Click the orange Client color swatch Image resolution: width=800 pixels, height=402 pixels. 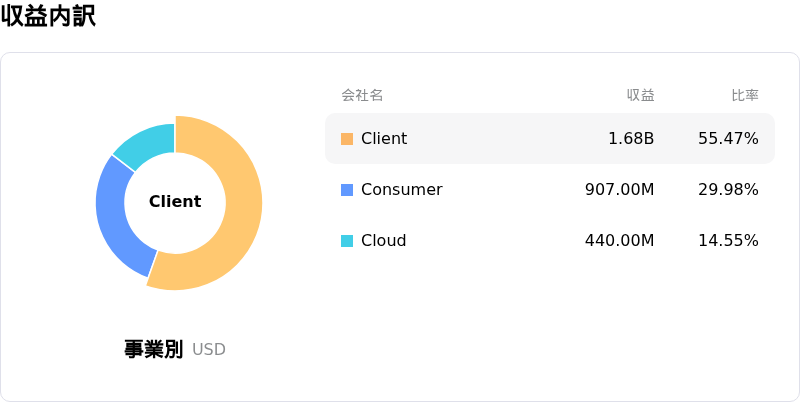point(347,139)
